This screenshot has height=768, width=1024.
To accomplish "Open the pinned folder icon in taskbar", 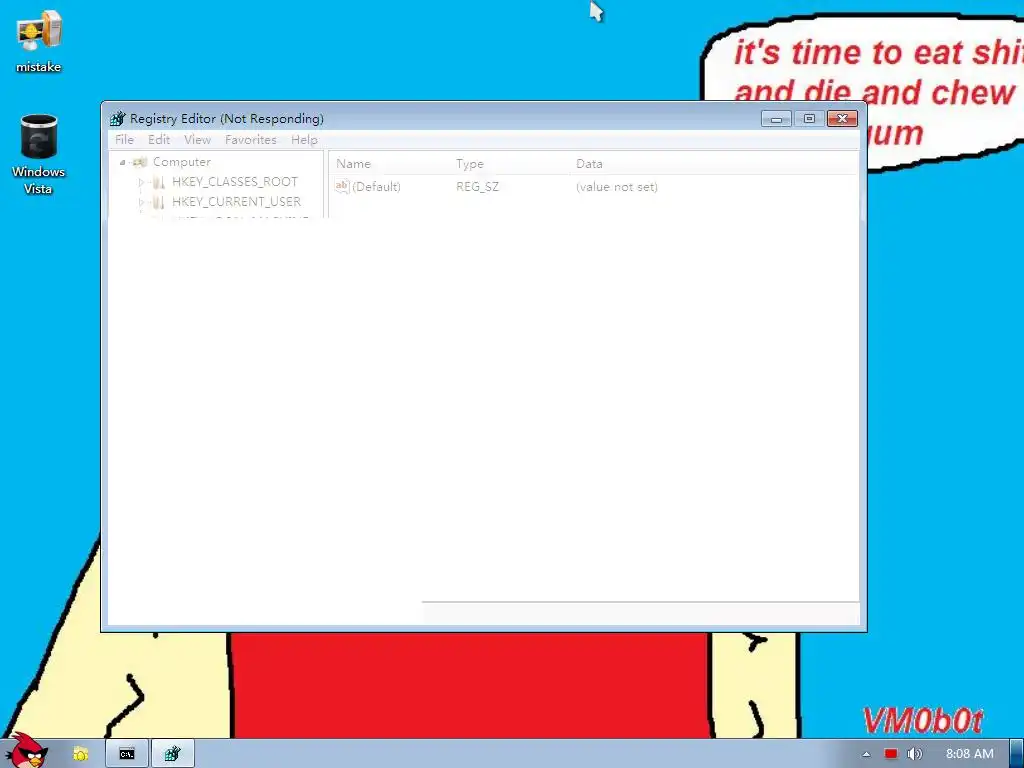I will [80, 754].
